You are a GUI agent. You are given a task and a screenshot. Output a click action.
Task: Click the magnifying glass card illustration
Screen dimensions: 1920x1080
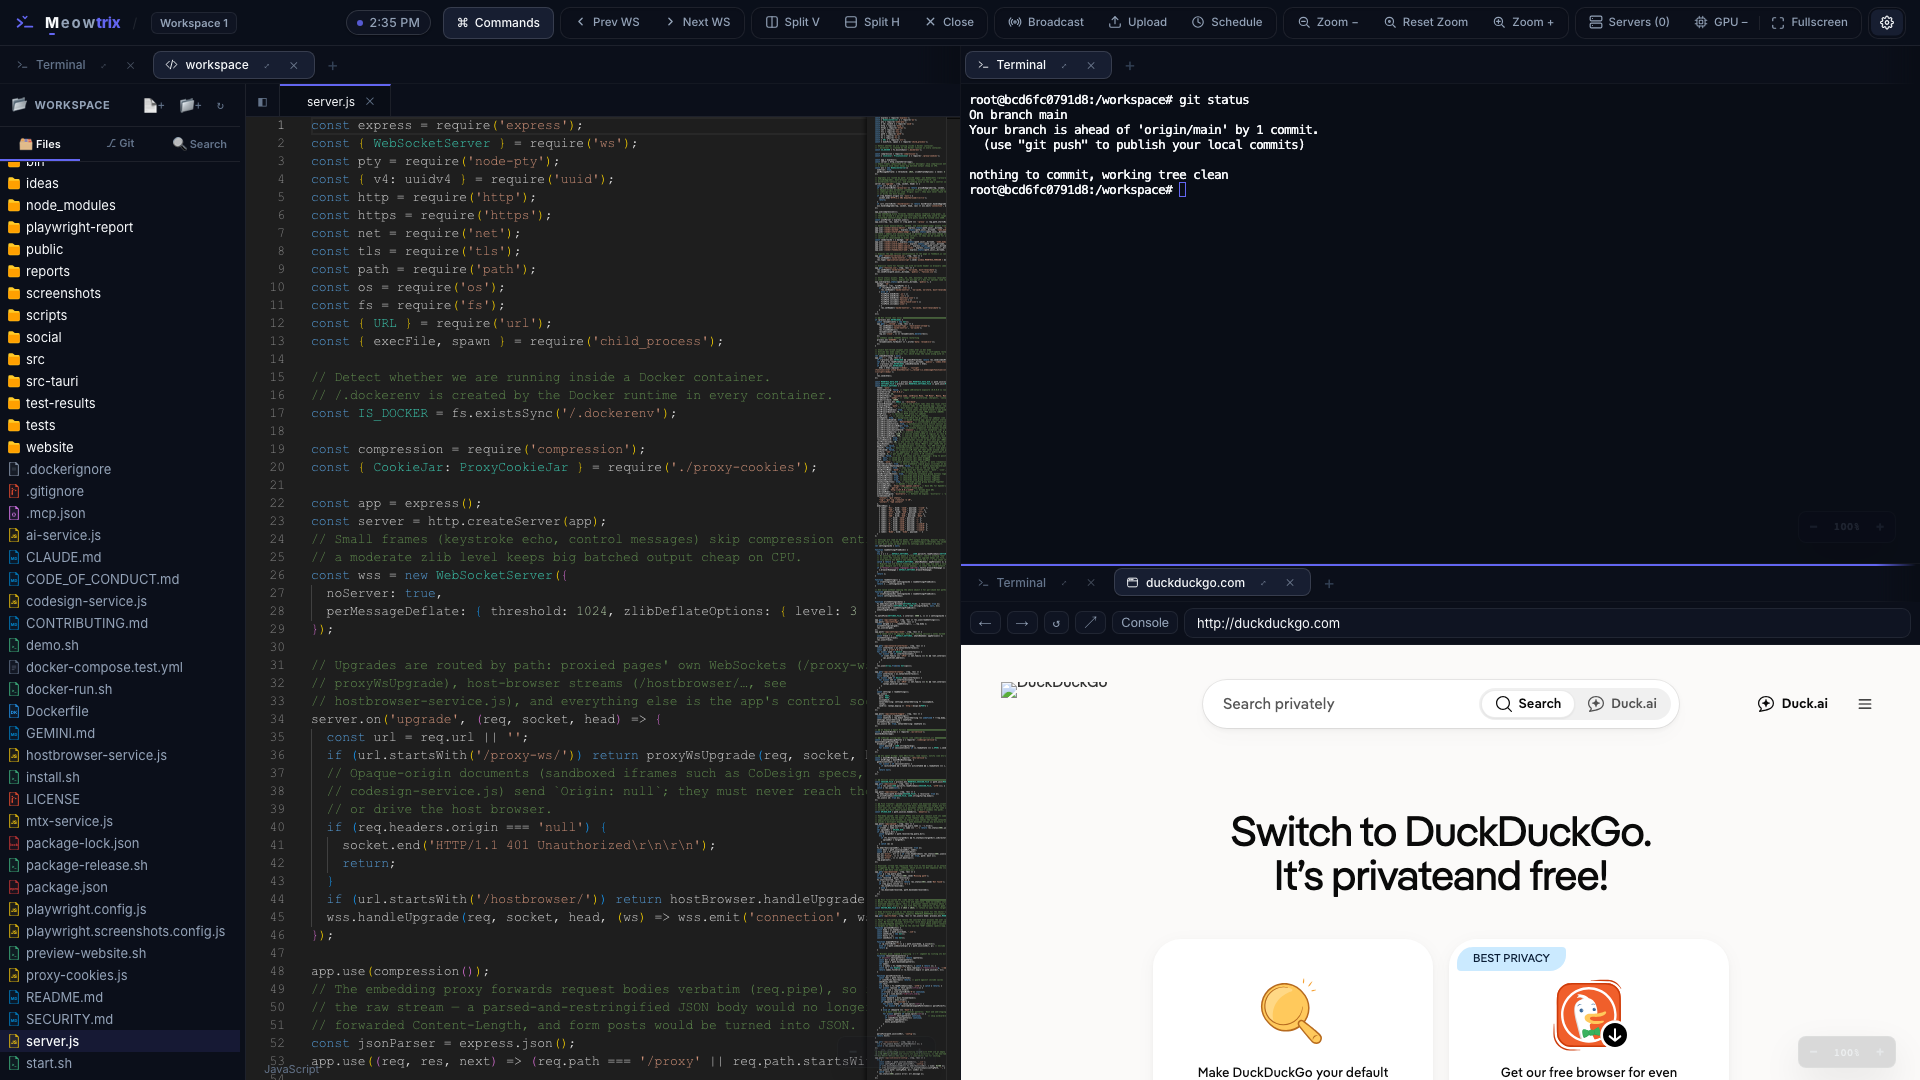[1292, 1011]
